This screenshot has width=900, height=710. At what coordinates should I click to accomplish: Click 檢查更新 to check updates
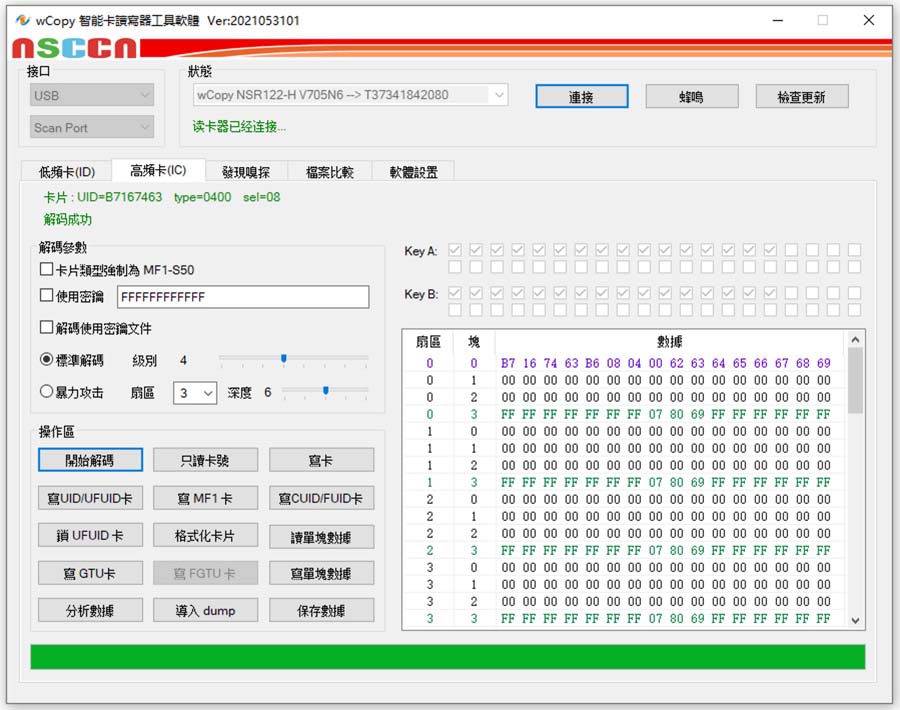801,97
